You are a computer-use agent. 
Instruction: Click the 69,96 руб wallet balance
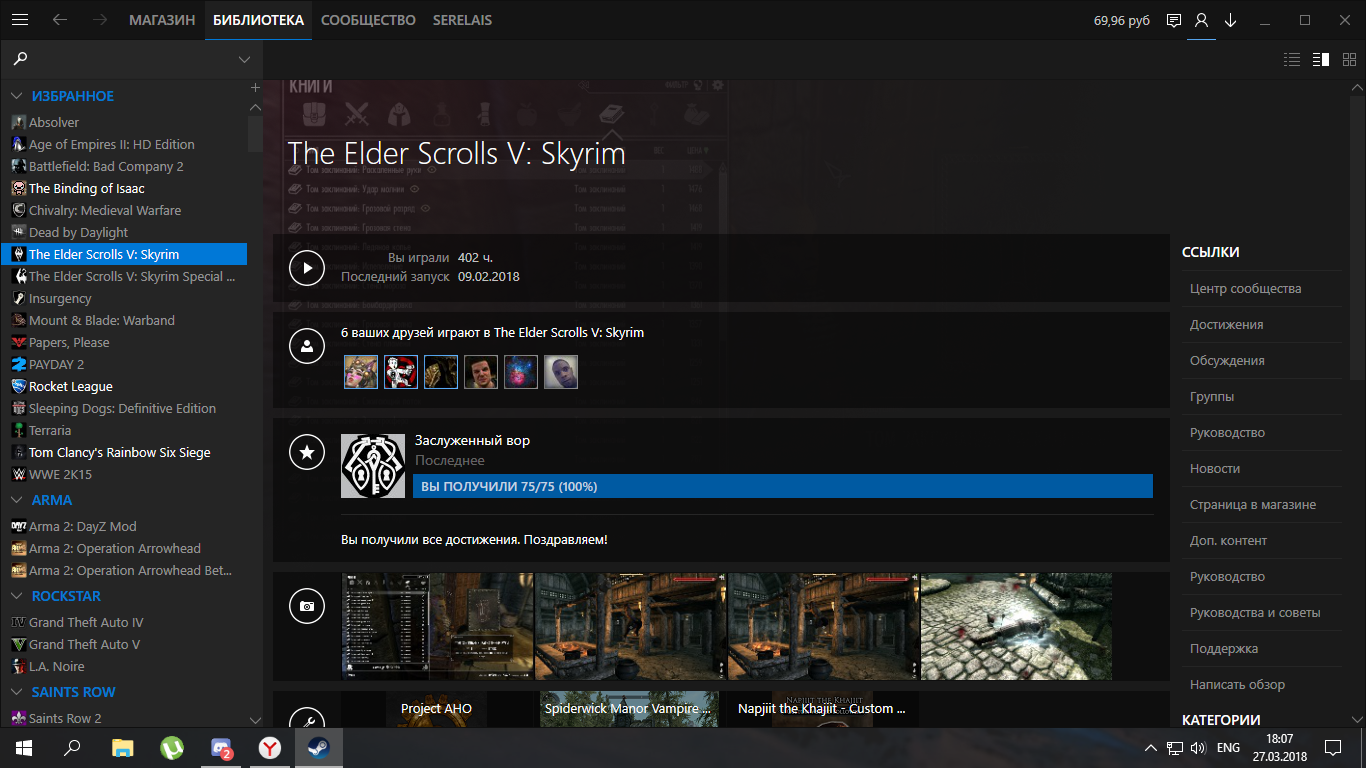click(x=1122, y=20)
